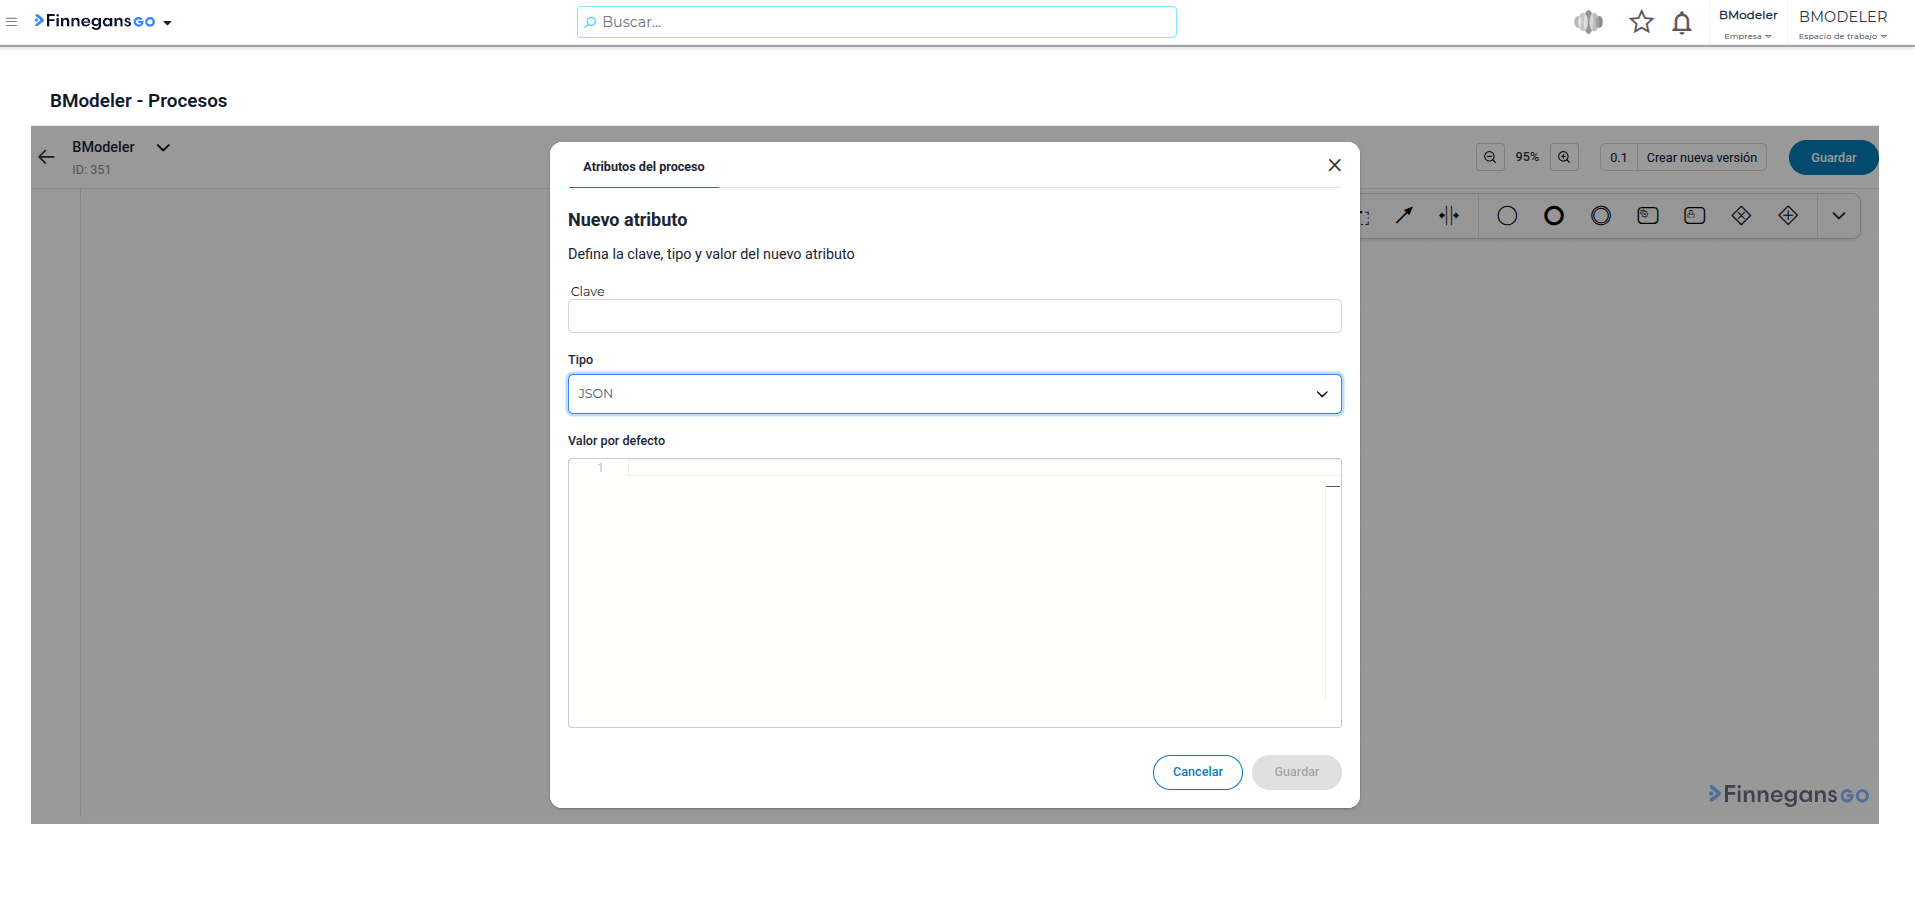The image size is (1915, 906).
Task: Click Crear nueva versión button
Action: (1702, 157)
